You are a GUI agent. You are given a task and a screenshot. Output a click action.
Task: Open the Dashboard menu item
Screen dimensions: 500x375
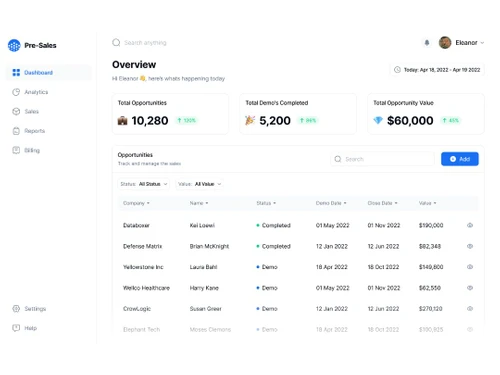pyautogui.click(x=49, y=72)
